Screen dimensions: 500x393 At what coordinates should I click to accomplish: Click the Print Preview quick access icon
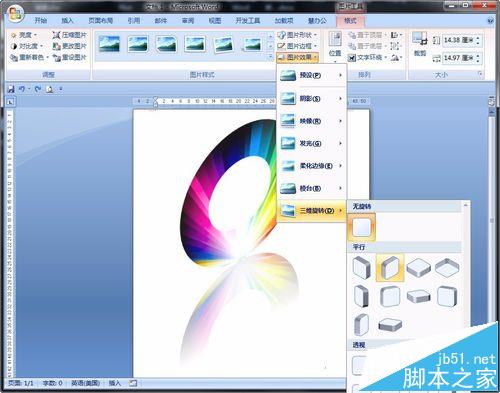point(49,89)
